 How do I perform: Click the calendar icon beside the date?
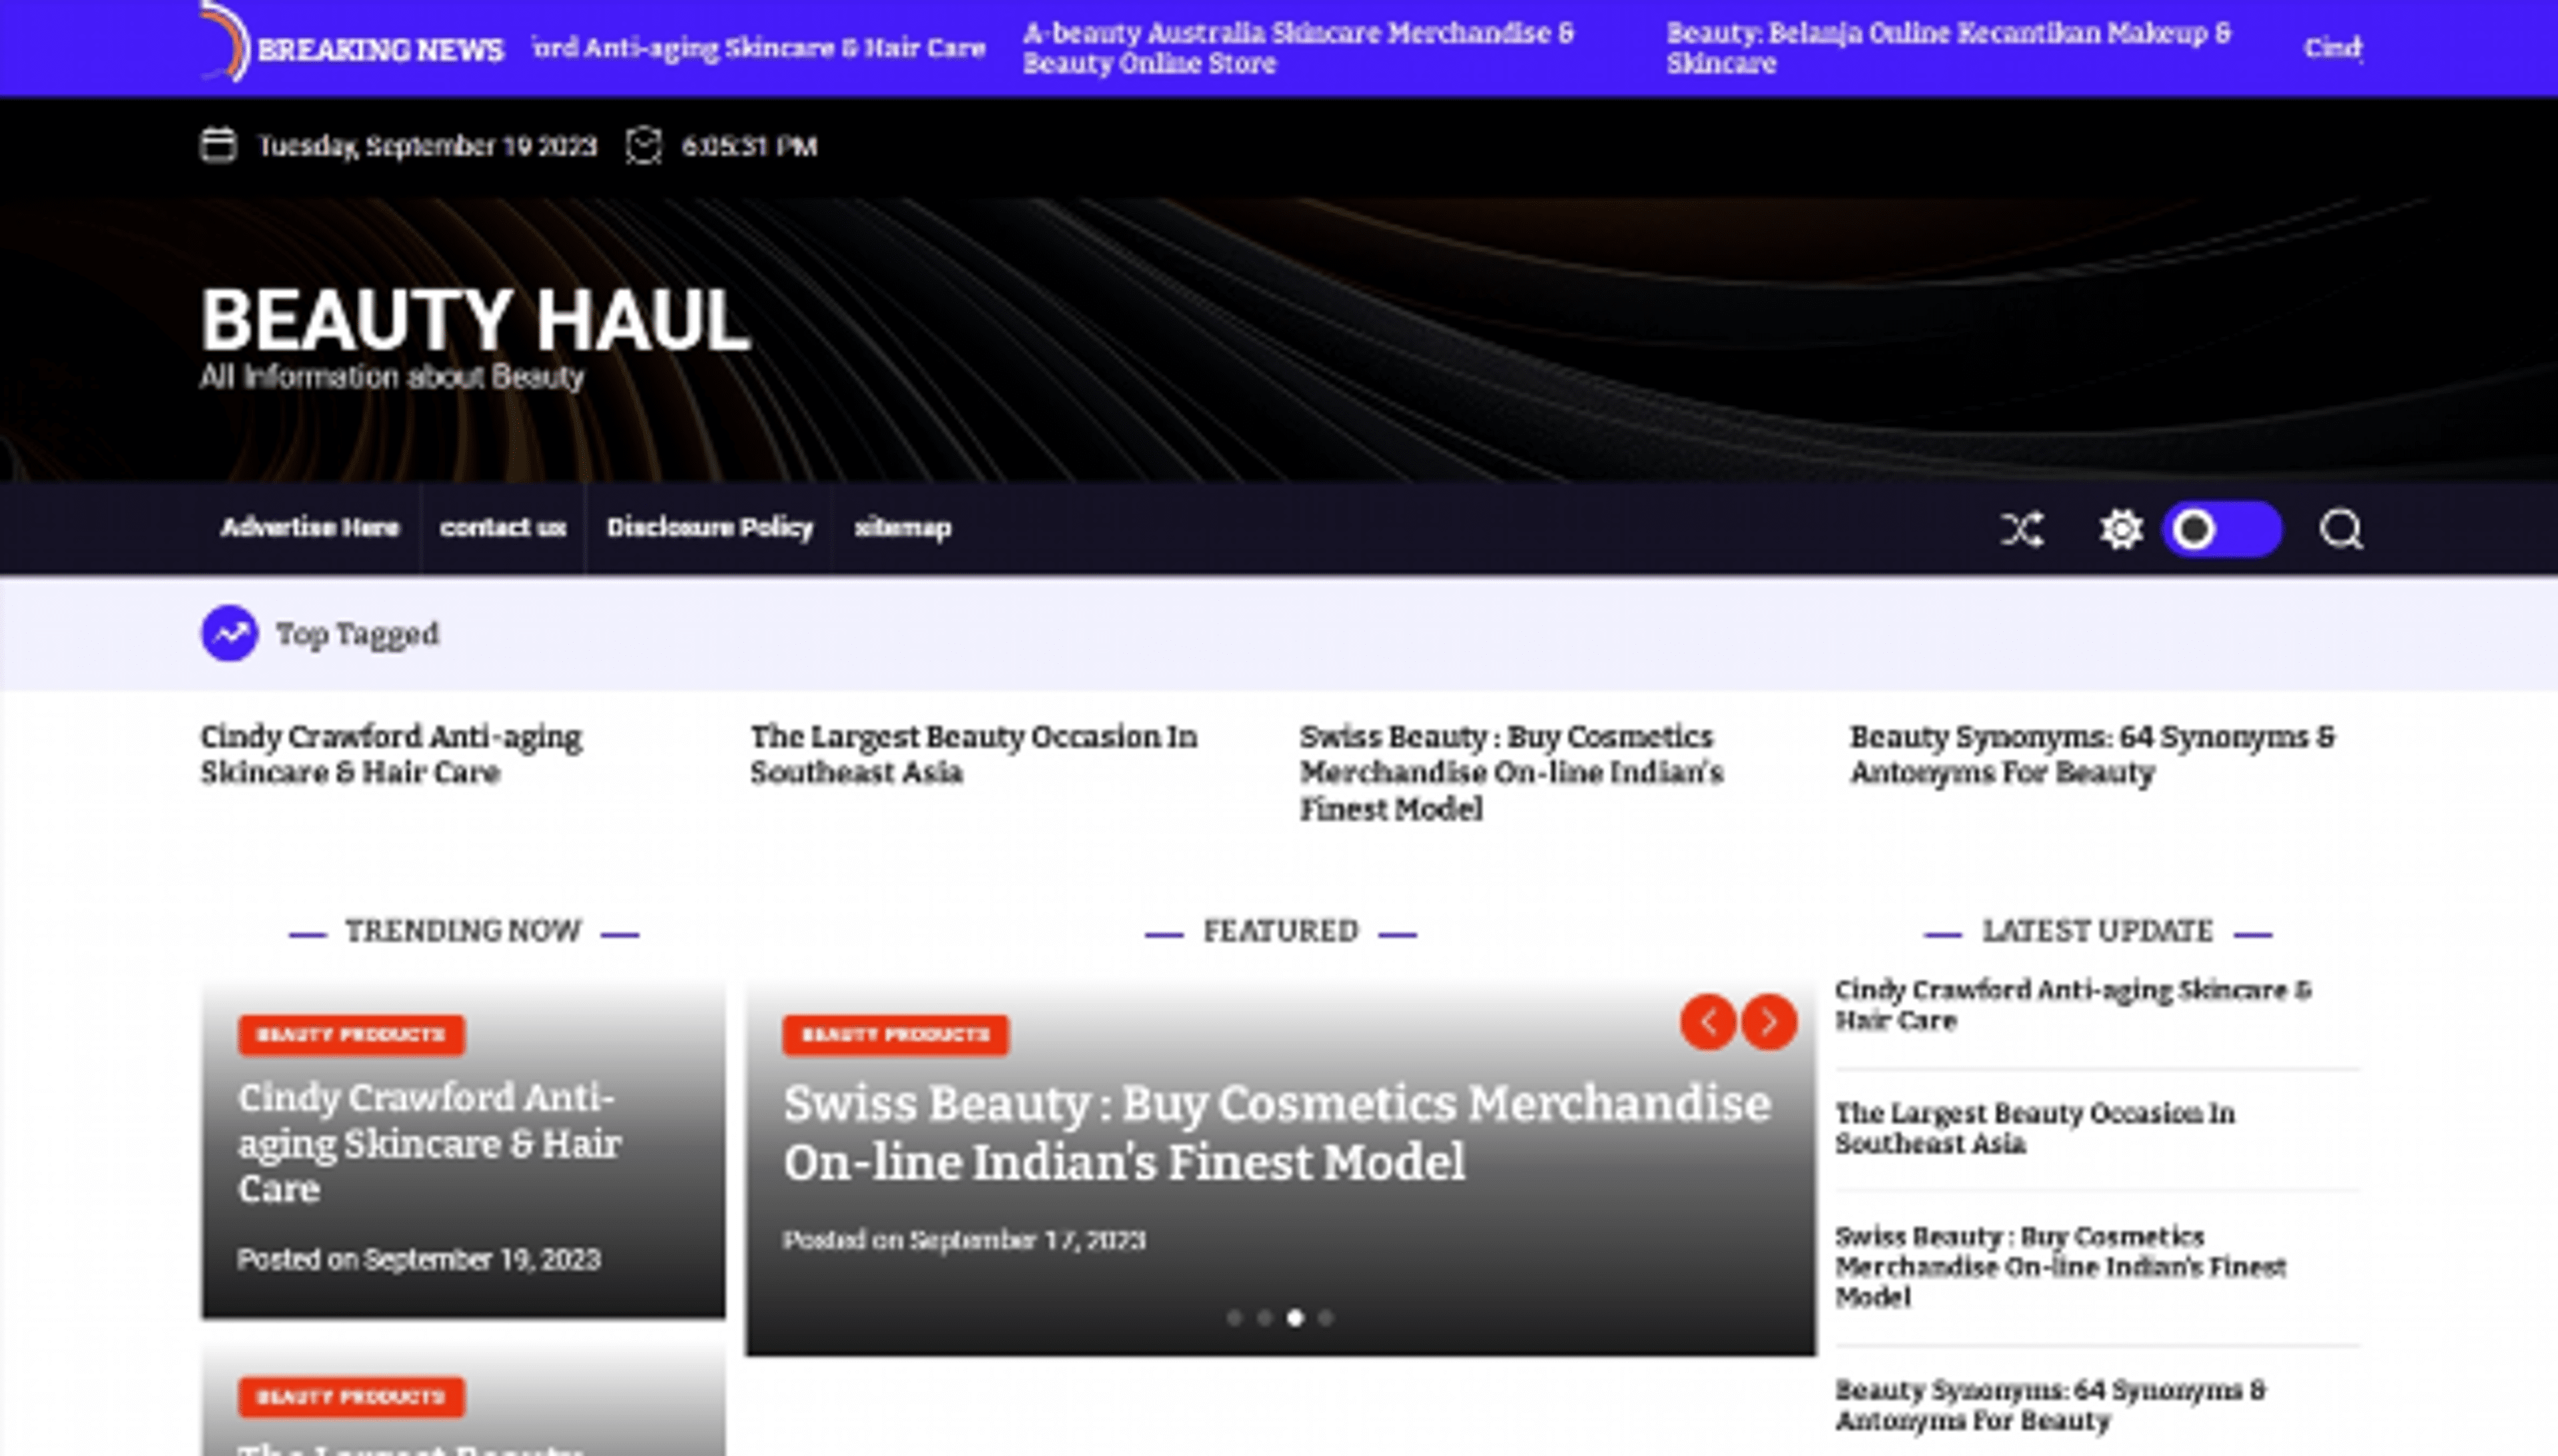(x=218, y=146)
